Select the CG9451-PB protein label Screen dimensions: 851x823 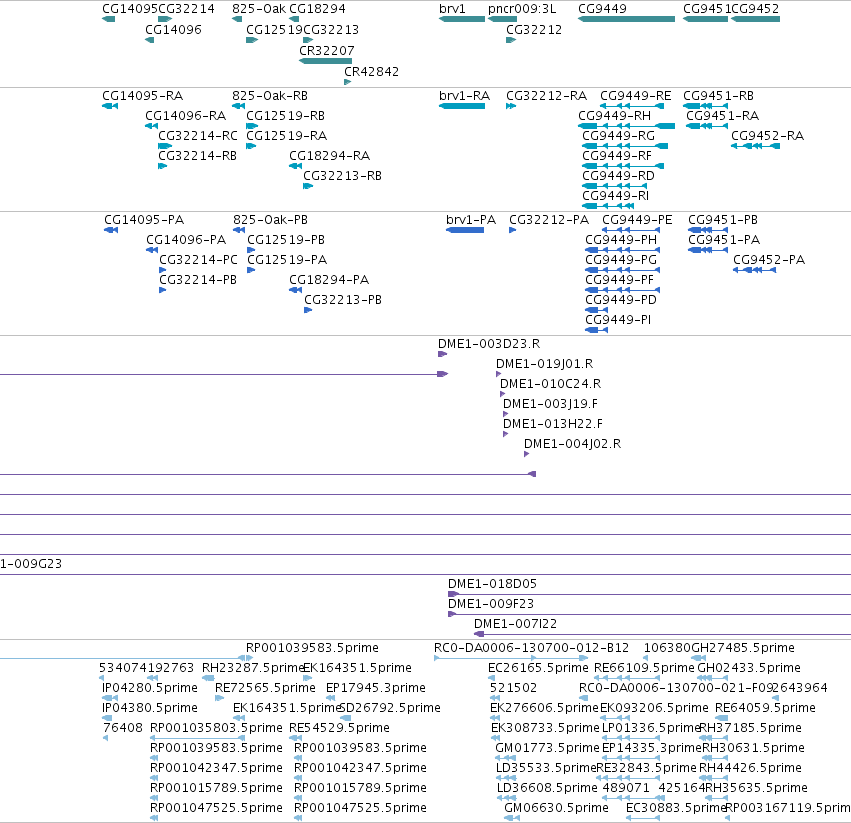[x=723, y=220]
